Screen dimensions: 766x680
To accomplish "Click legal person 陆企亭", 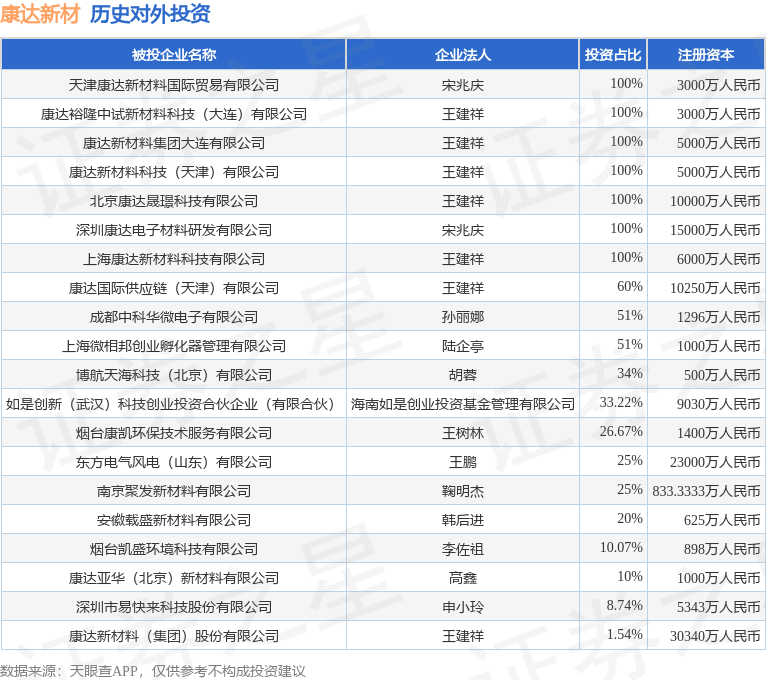I will (x=463, y=346).
